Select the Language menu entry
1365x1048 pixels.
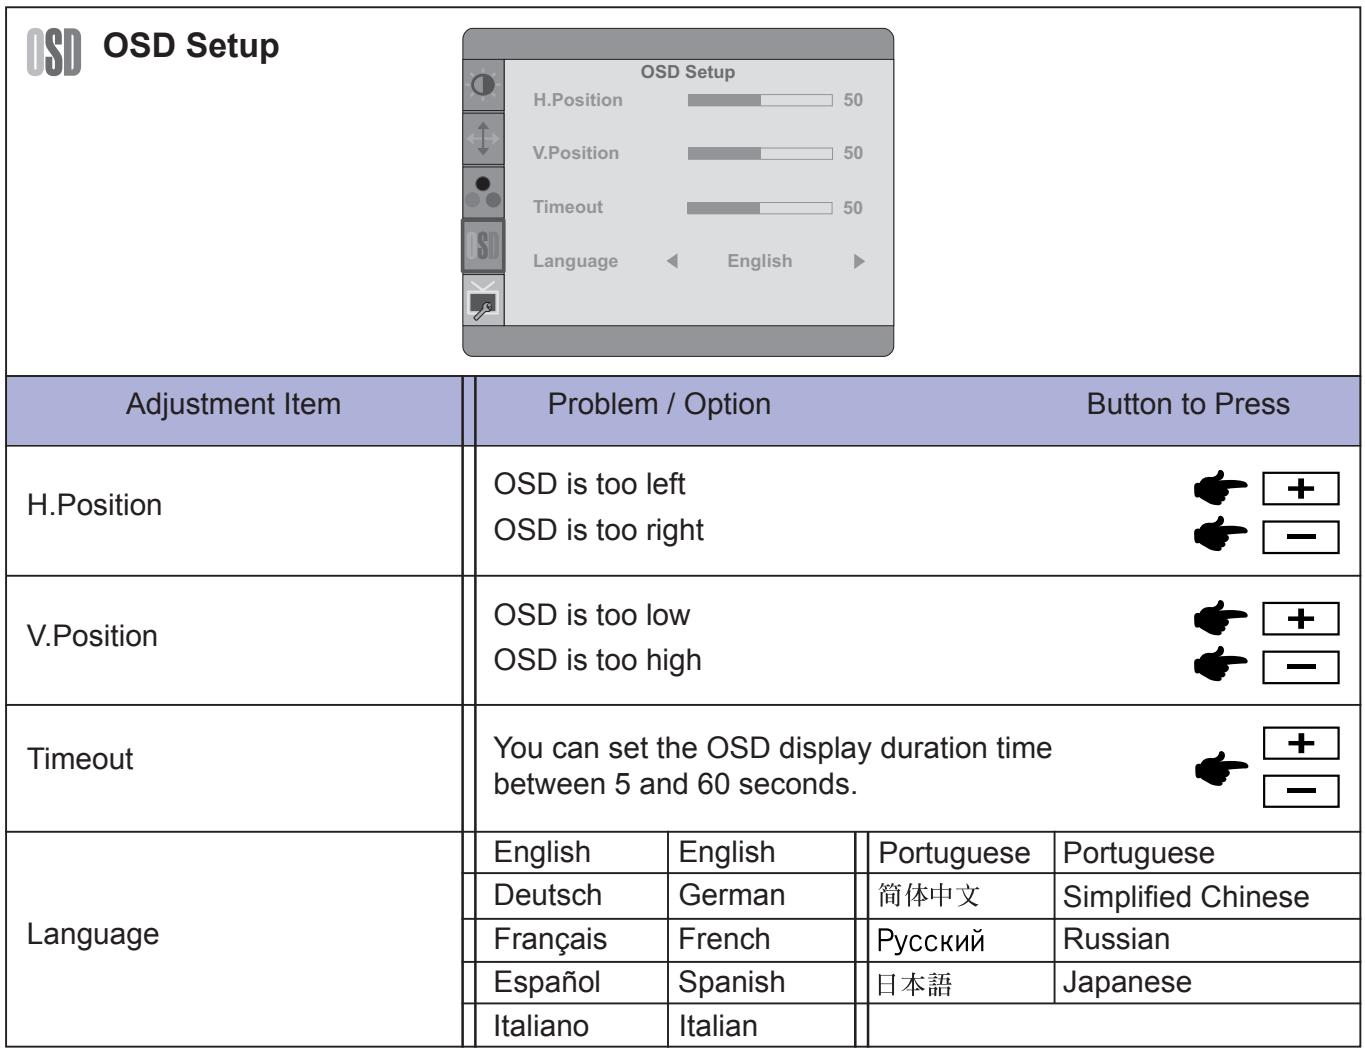coord(575,261)
